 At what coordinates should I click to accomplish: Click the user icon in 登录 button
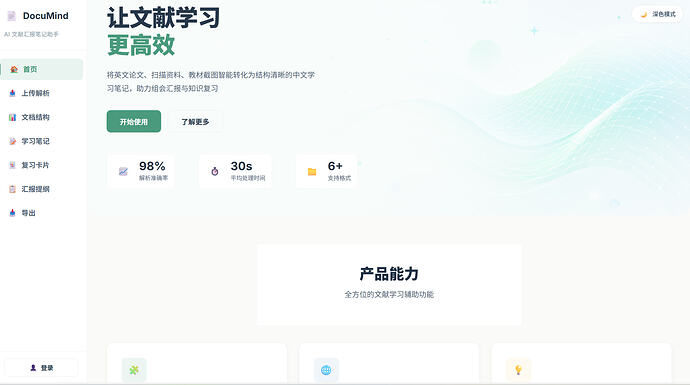33,368
